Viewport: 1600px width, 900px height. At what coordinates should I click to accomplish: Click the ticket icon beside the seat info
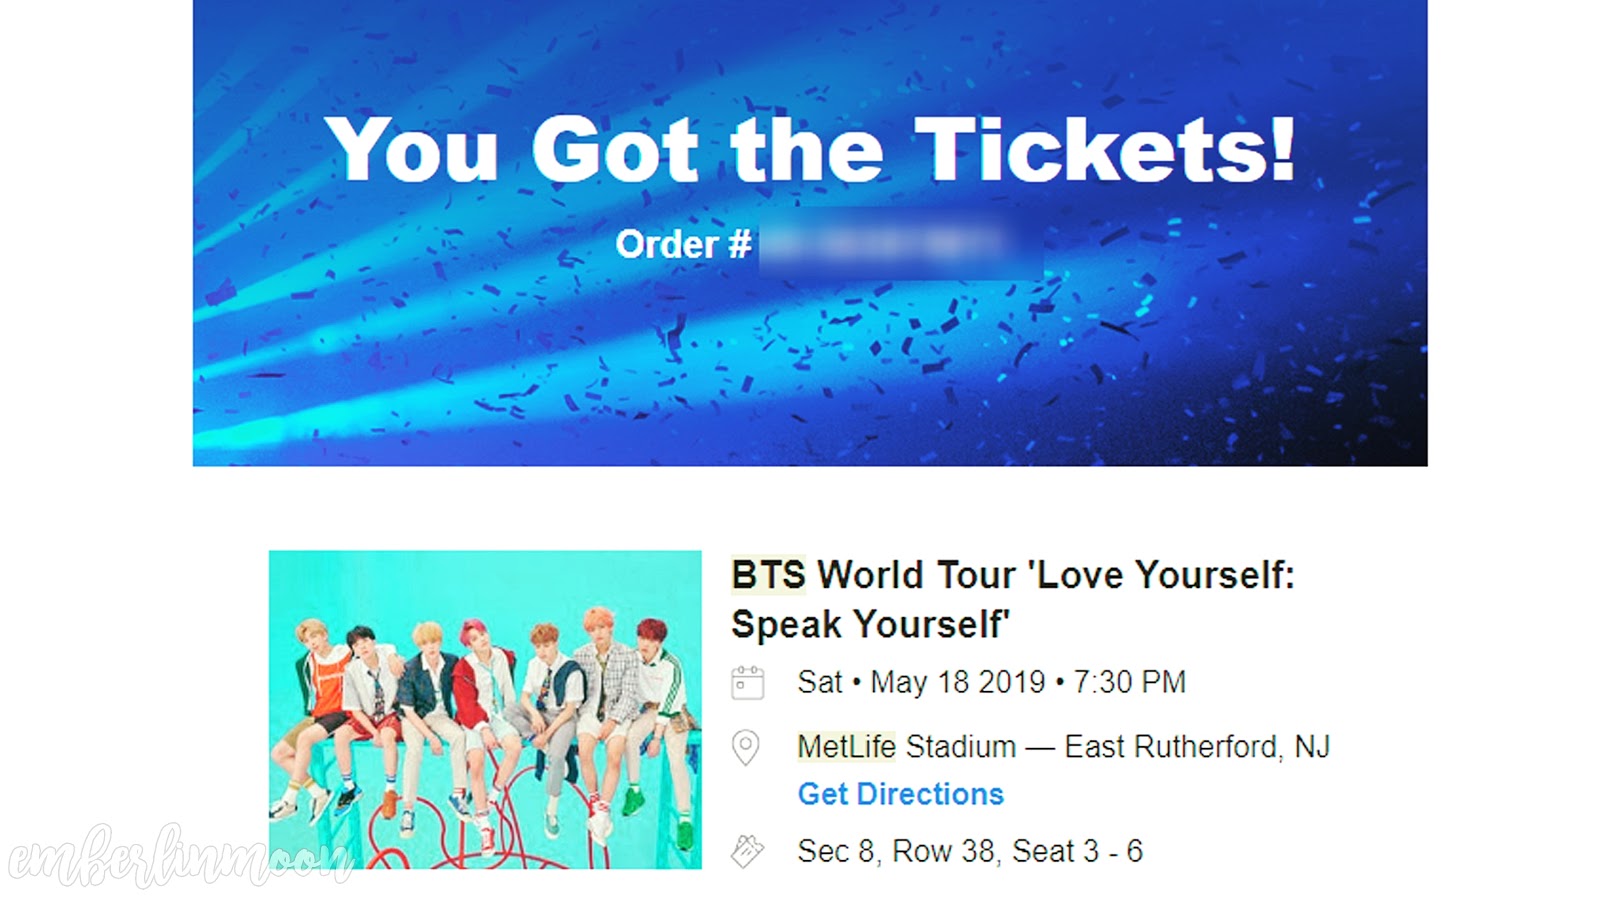coord(747,851)
